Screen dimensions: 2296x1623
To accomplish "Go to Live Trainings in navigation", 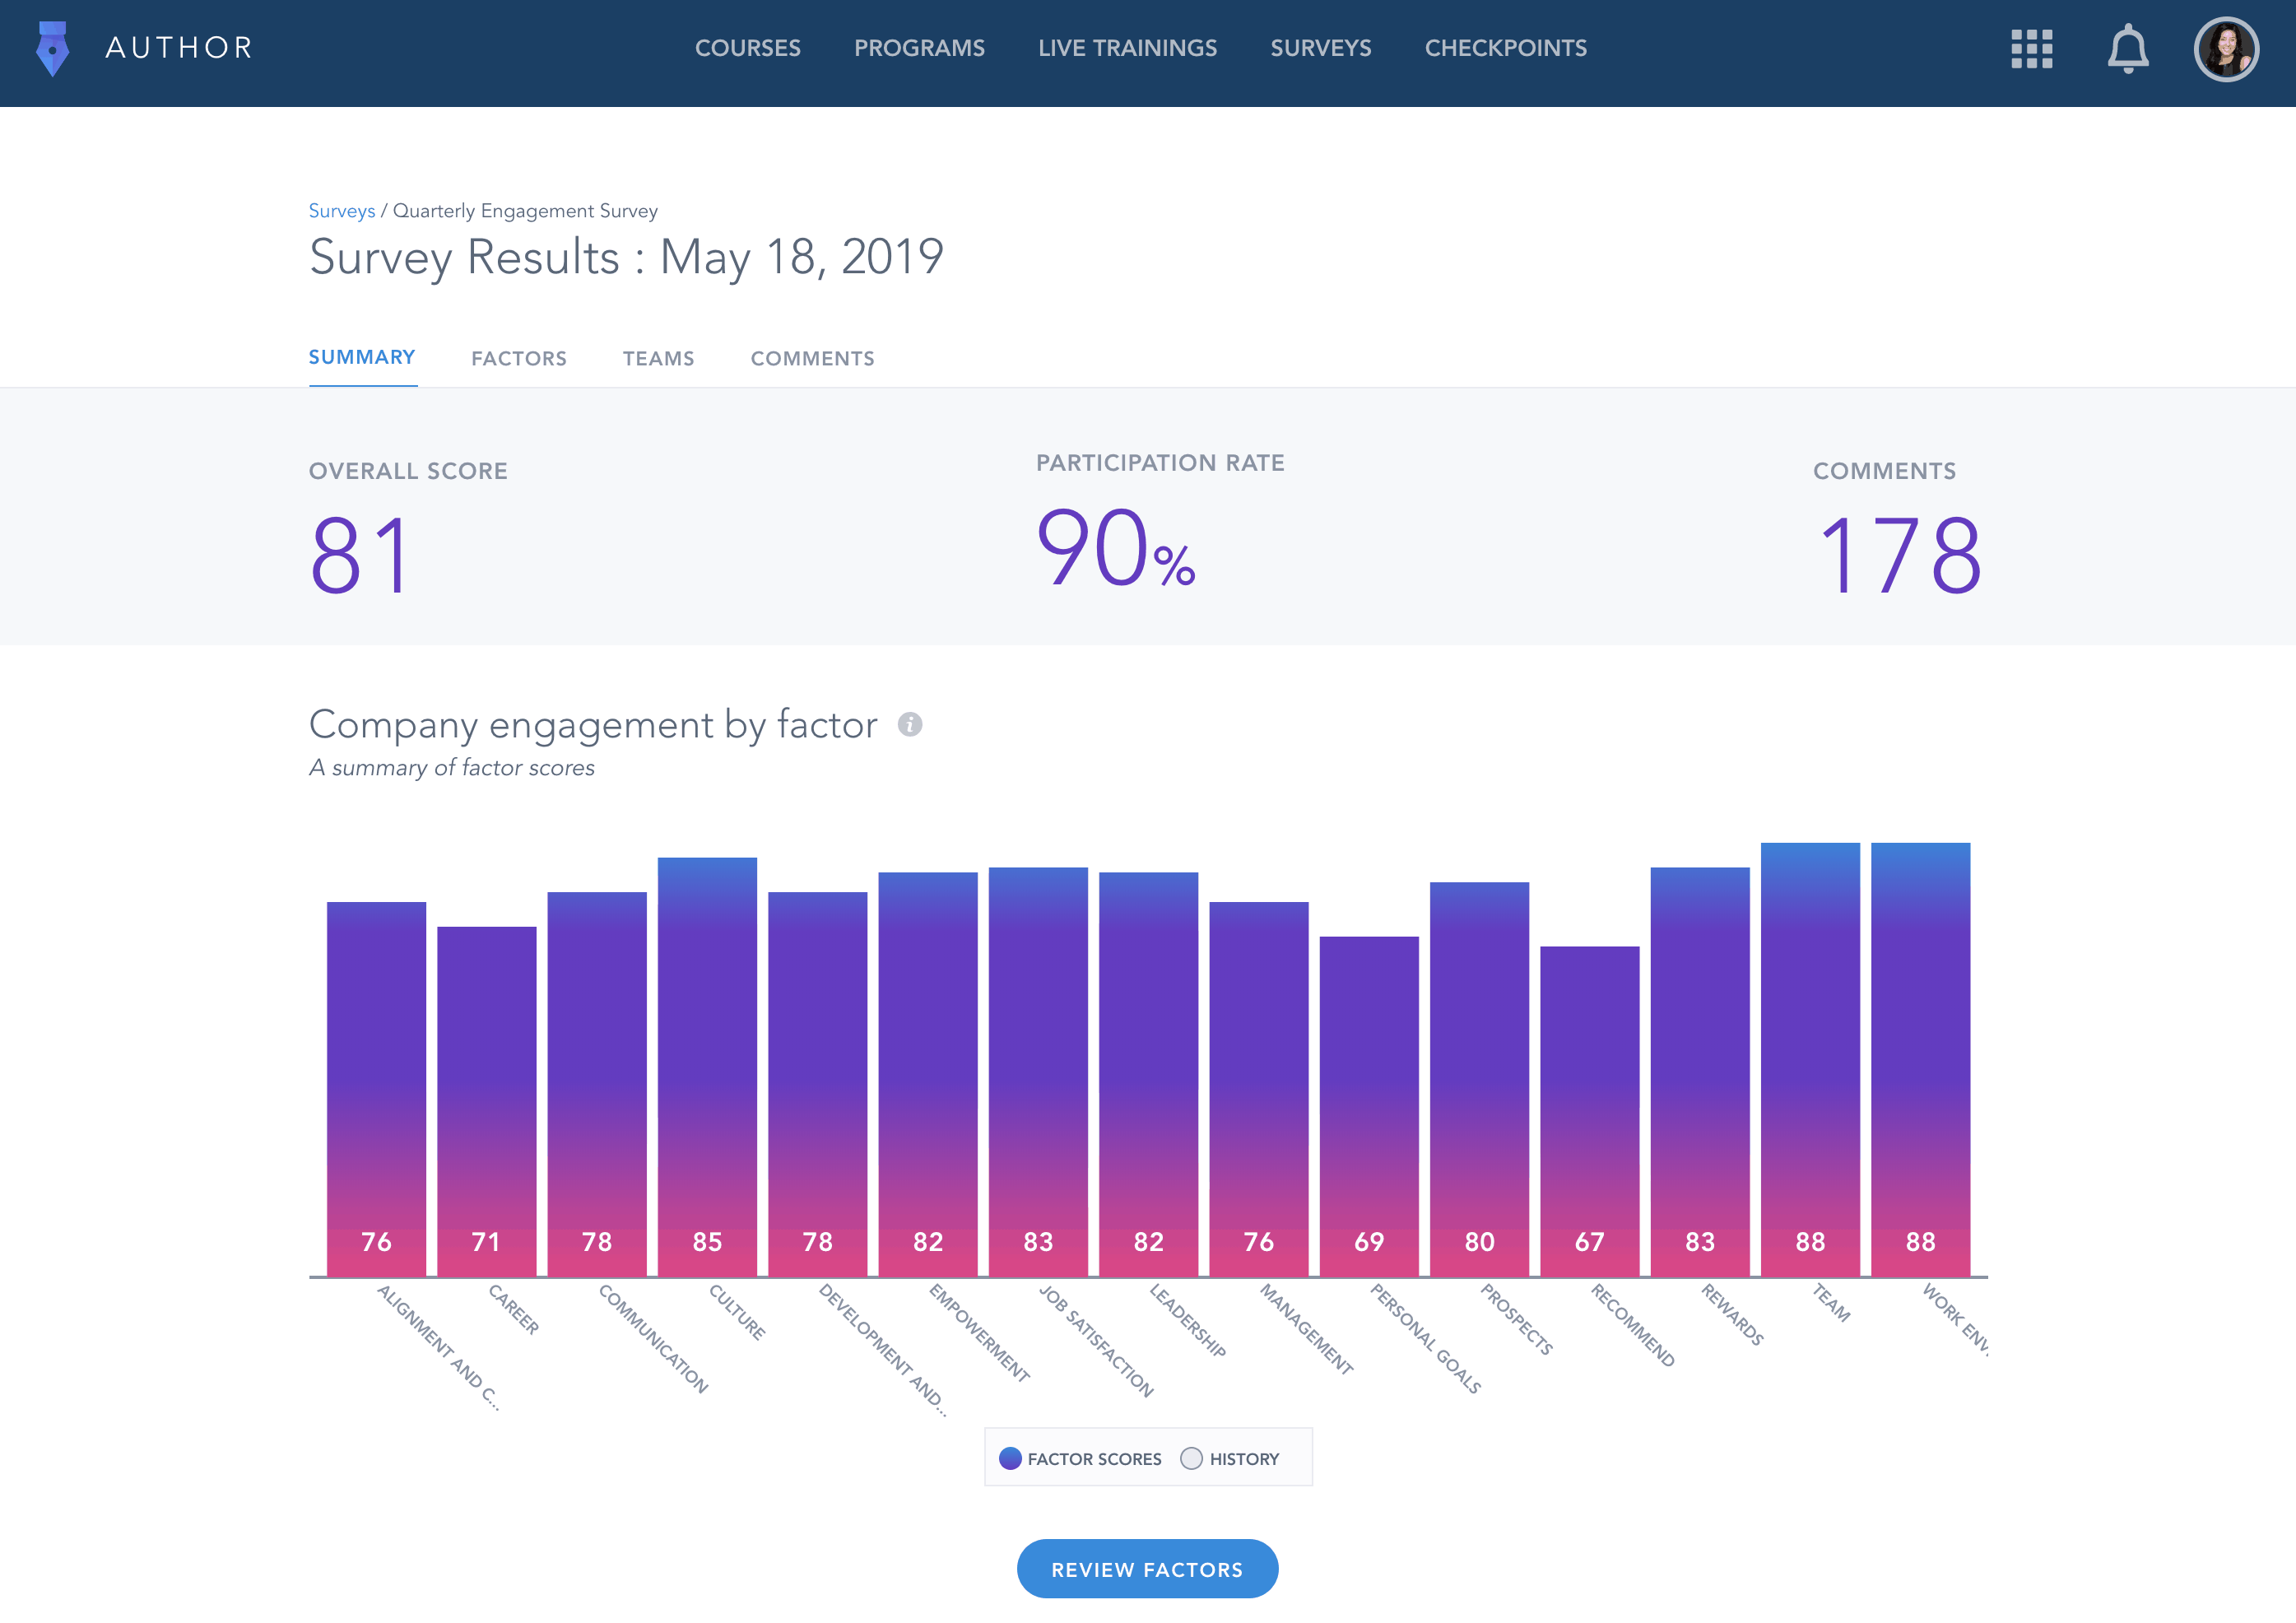I will pyautogui.click(x=1127, y=48).
